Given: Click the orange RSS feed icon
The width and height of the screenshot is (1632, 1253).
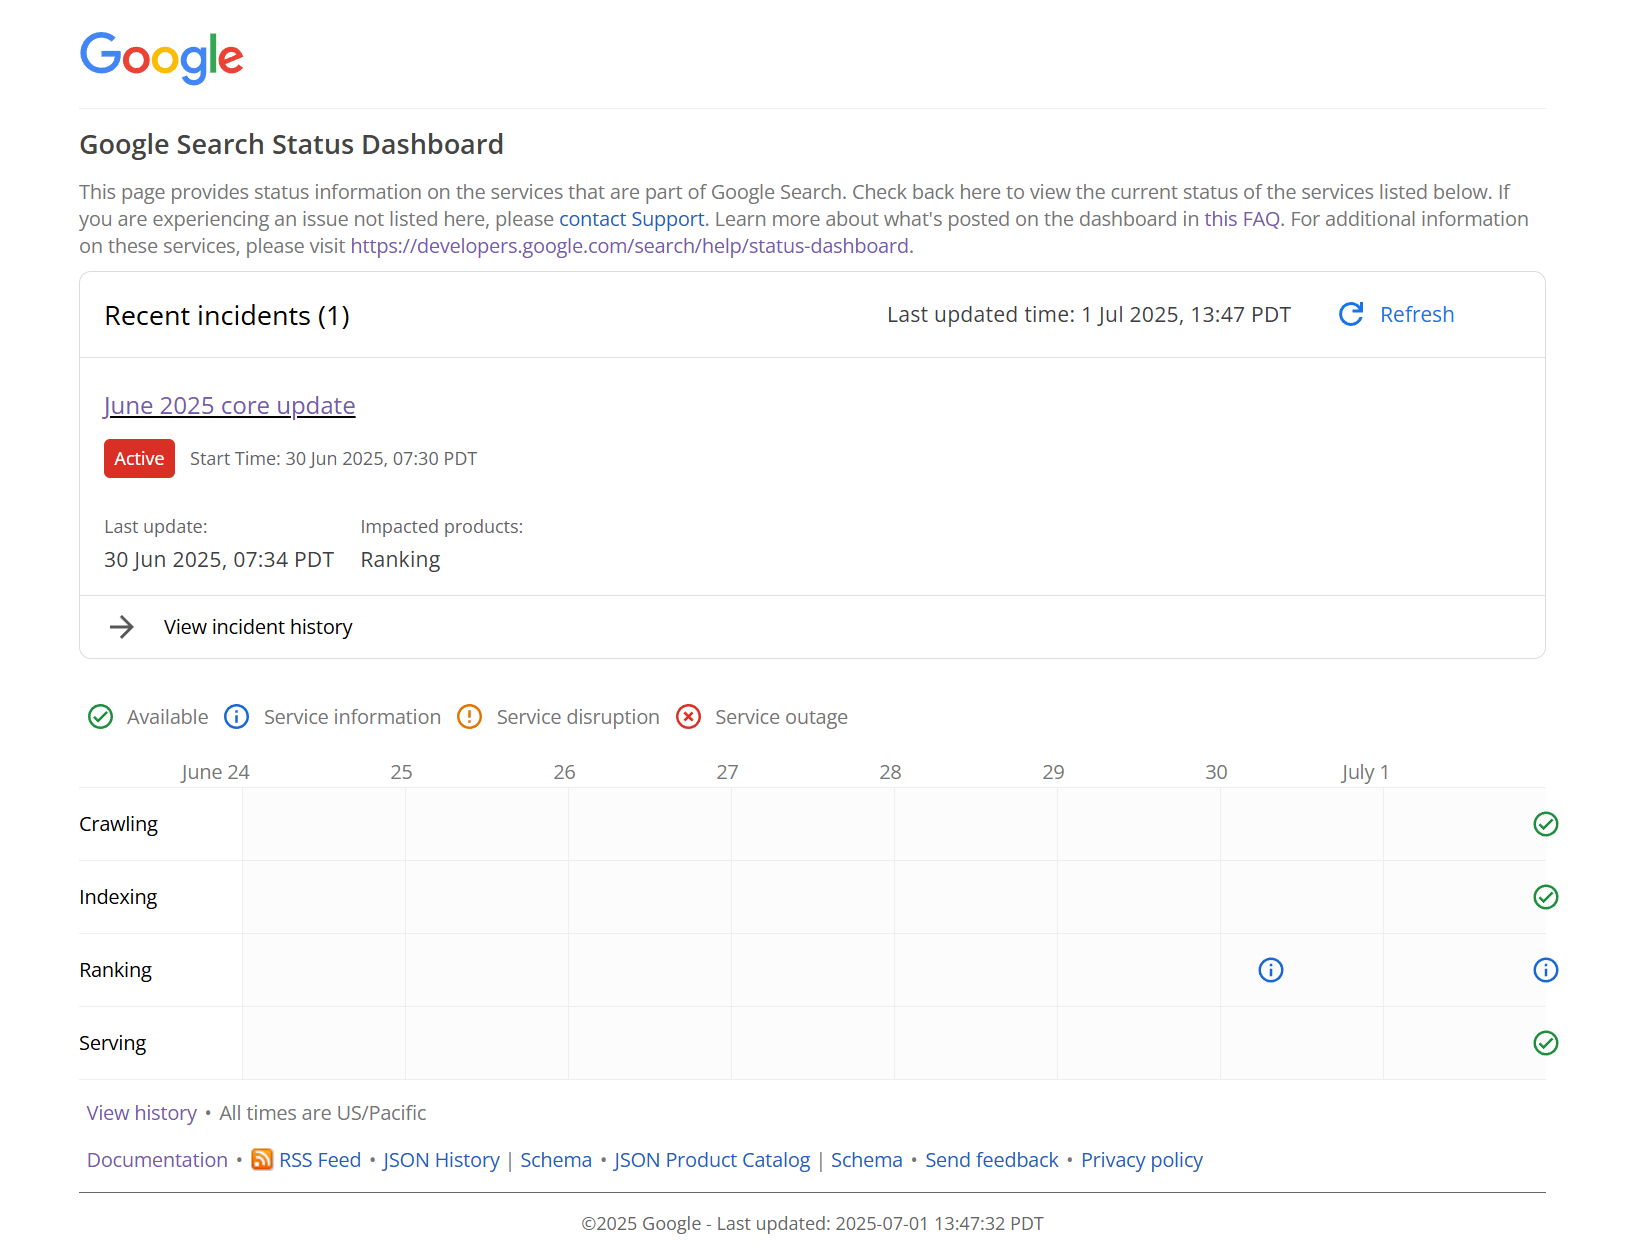Looking at the screenshot, I should (262, 1159).
